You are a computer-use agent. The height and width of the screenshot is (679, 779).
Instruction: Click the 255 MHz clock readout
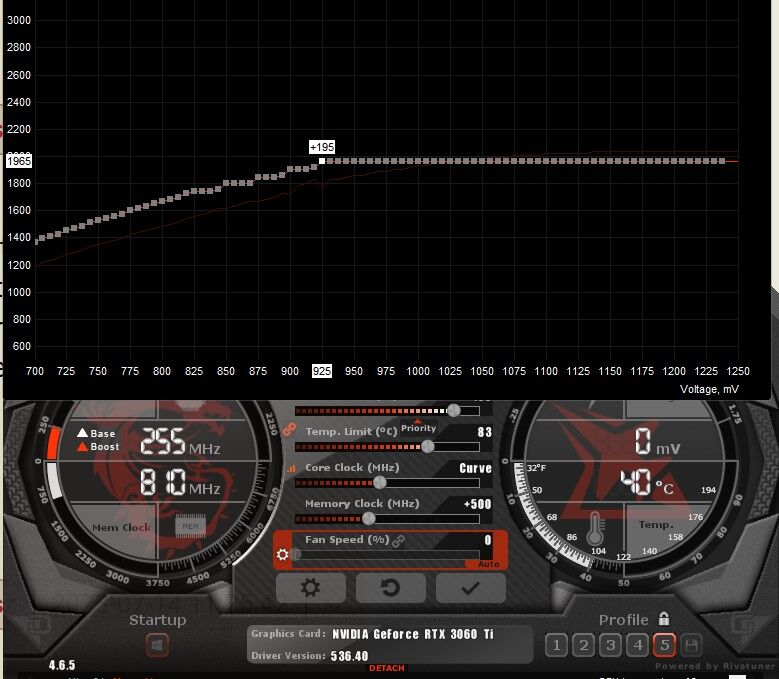(180, 442)
